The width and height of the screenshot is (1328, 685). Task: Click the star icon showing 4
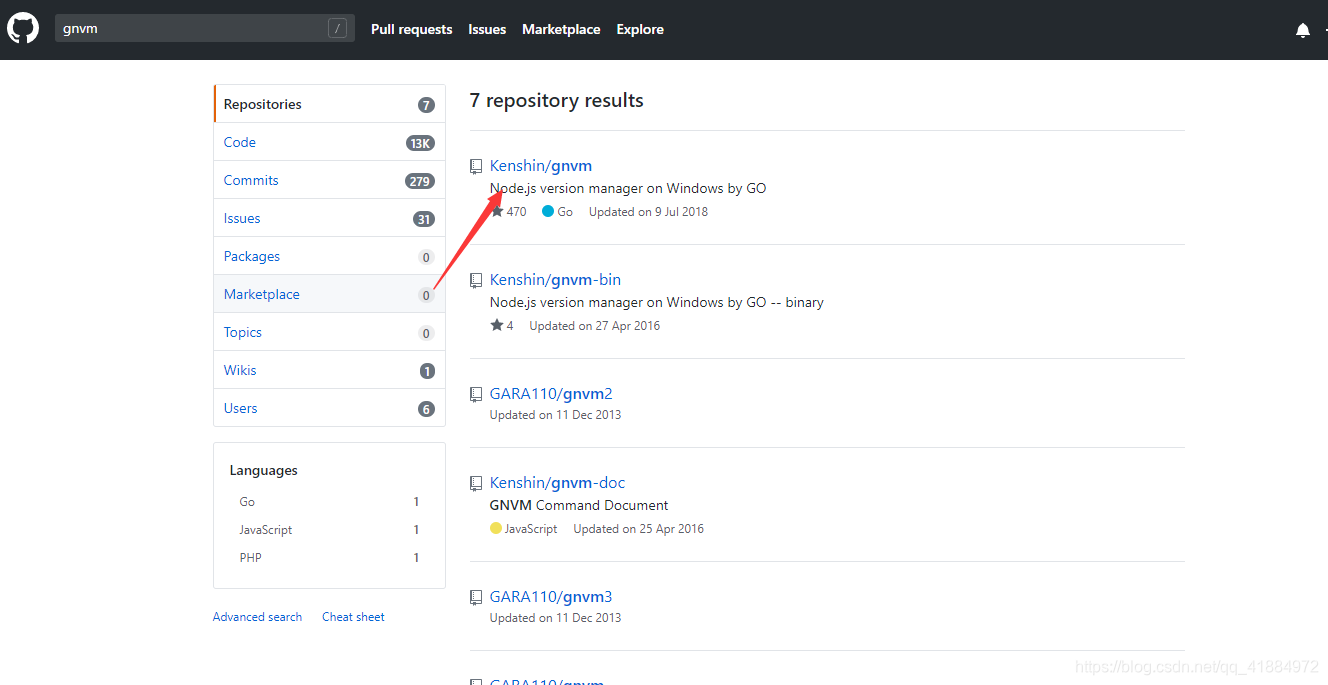click(497, 325)
